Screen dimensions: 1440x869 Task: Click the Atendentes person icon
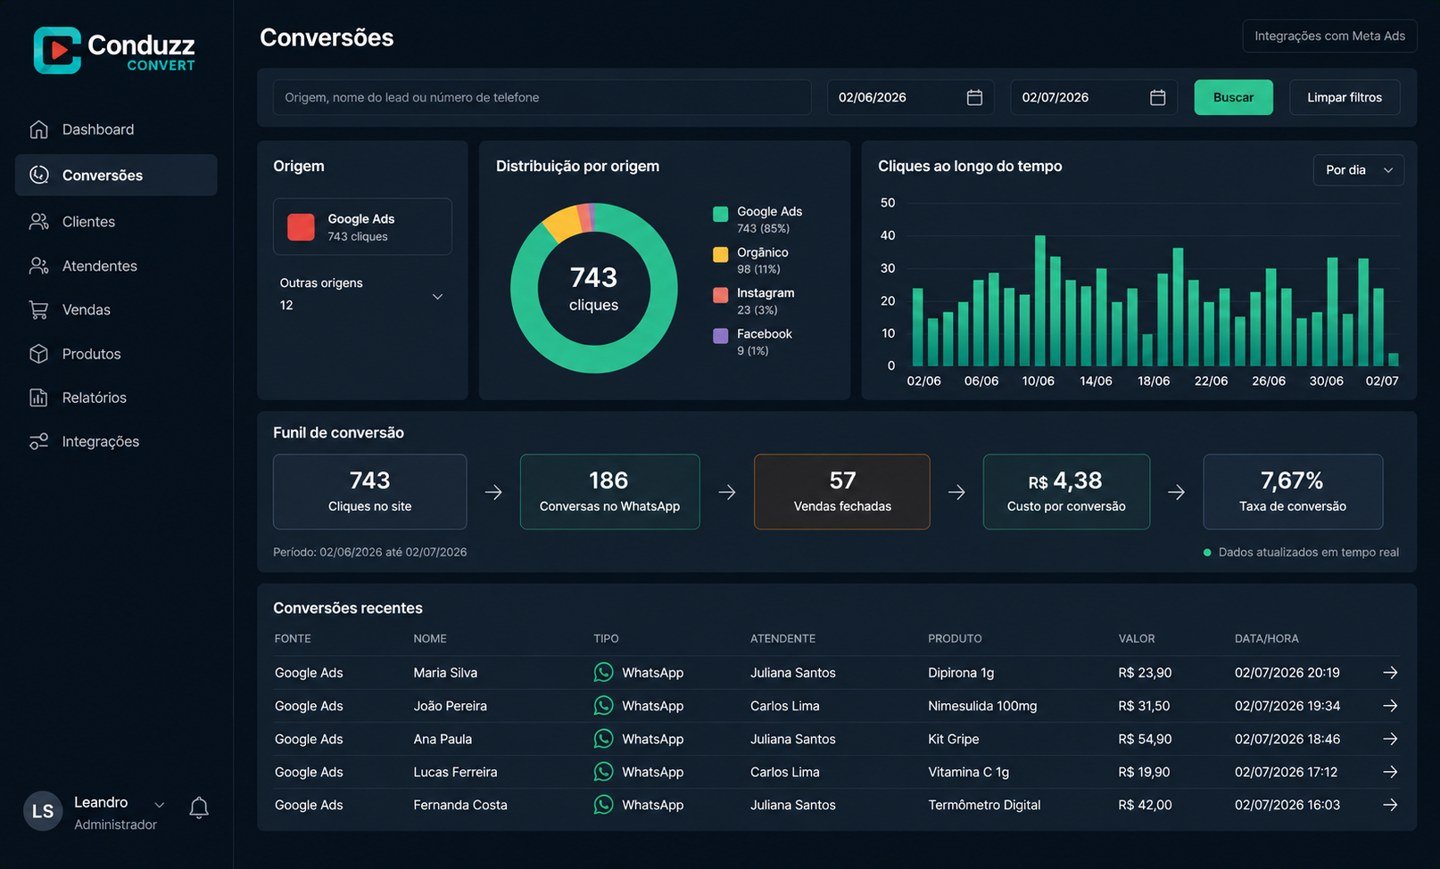(x=39, y=266)
